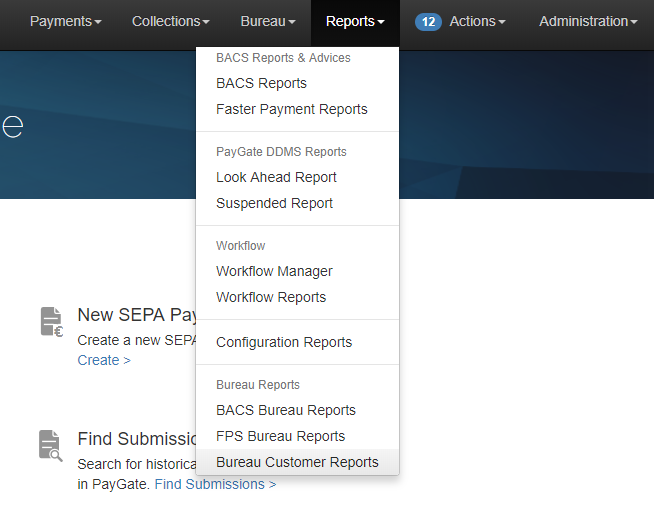Open Workflow Manager
654x518 pixels.
pyautogui.click(x=274, y=271)
